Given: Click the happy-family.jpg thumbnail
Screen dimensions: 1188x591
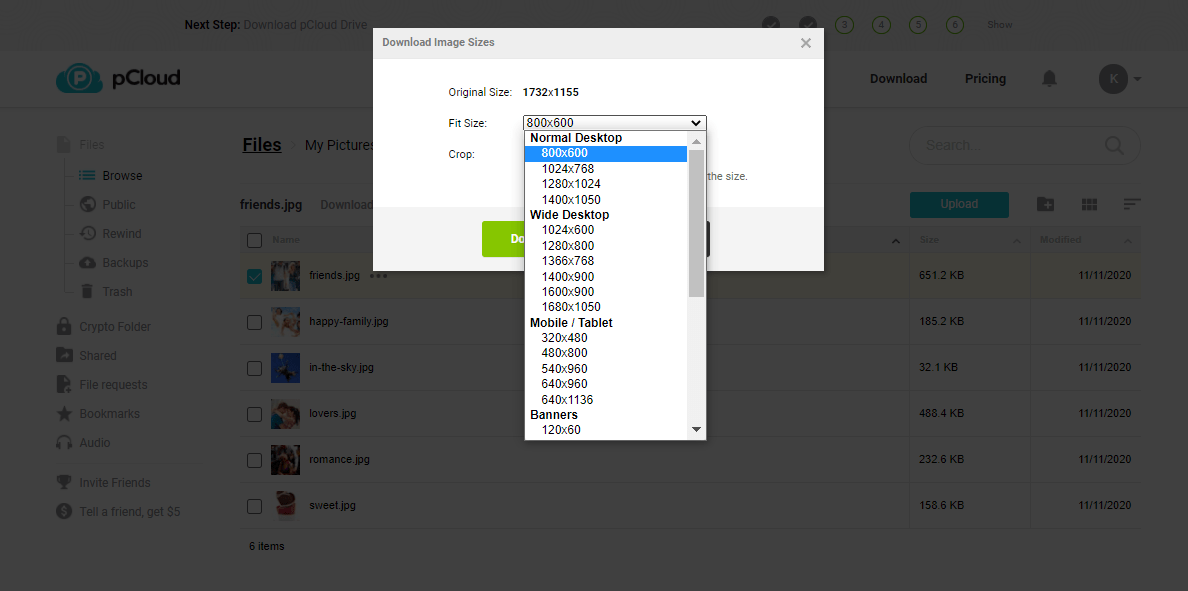Looking at the screenshot, I should click(x=286, y=322).
